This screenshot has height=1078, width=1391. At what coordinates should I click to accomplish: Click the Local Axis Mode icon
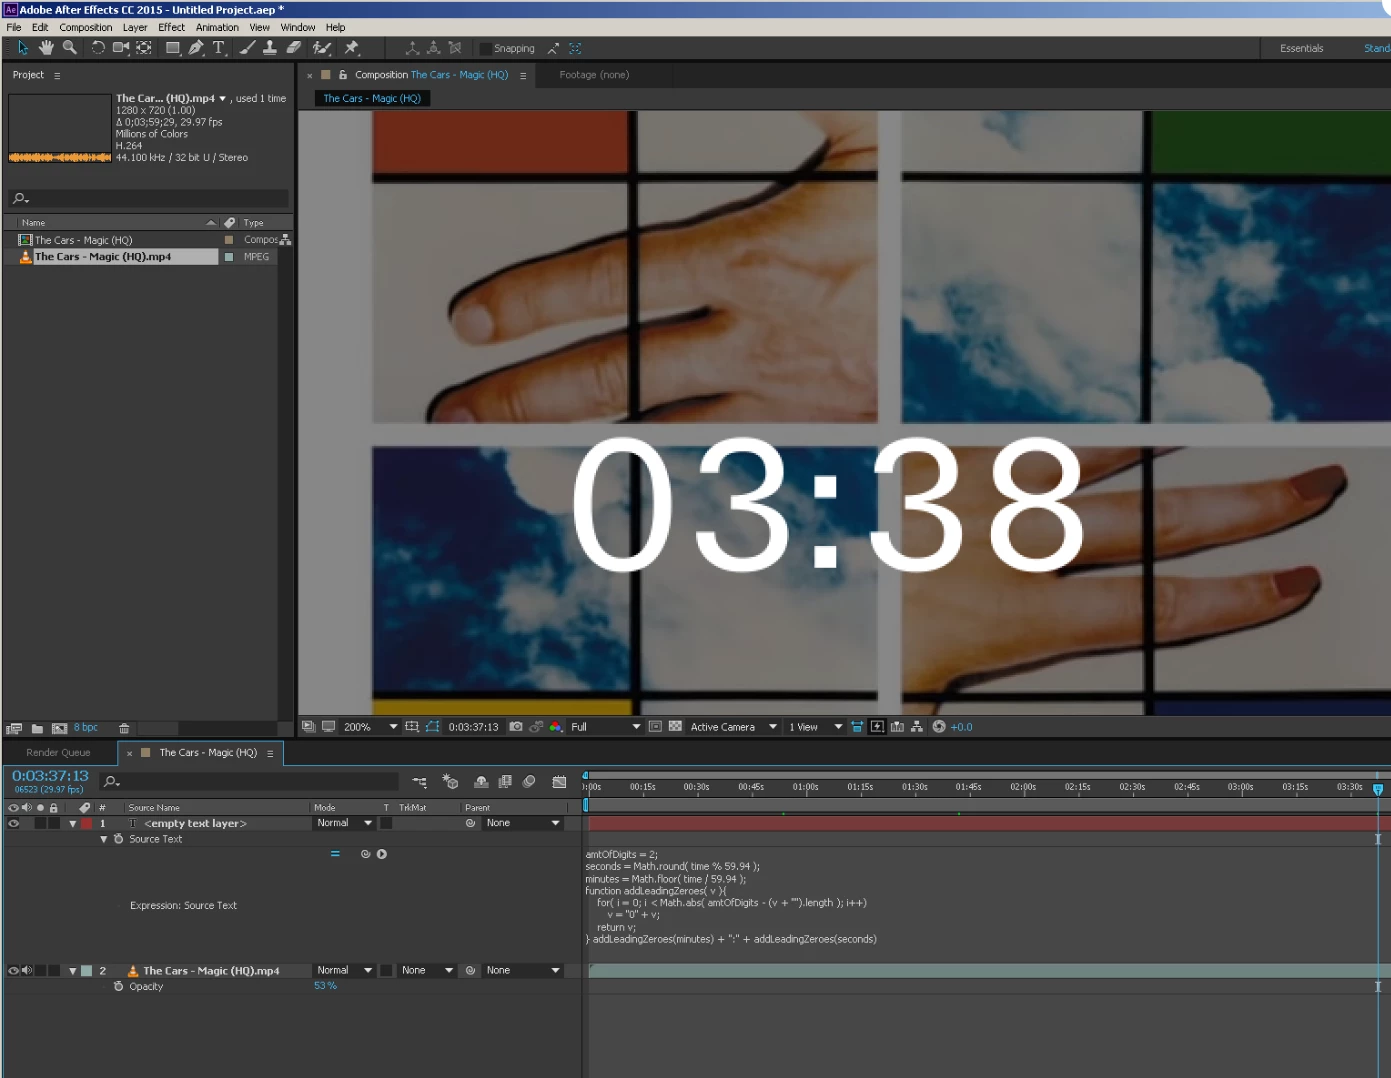click(x=411, y=48)
